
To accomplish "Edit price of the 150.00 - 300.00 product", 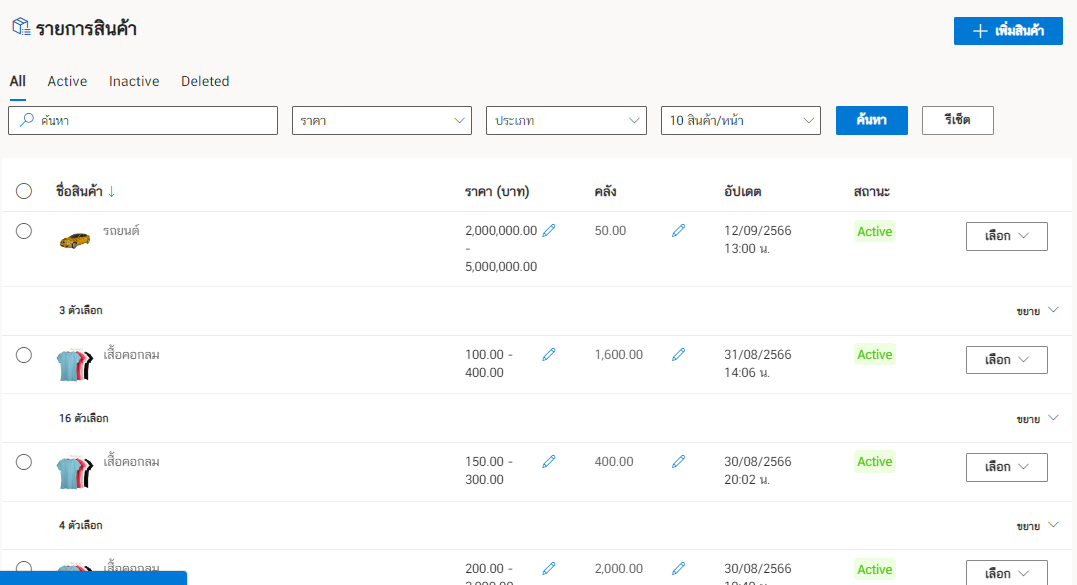I will 548,461.
